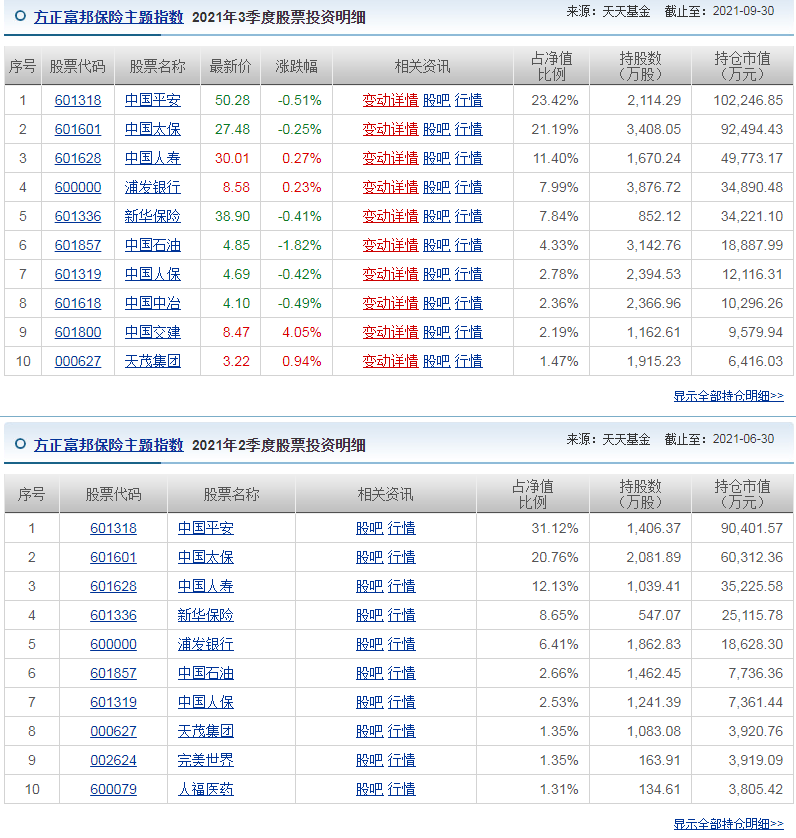
Task: Open stock code 600000 in Q3 table
Action: tap(78, 188)
